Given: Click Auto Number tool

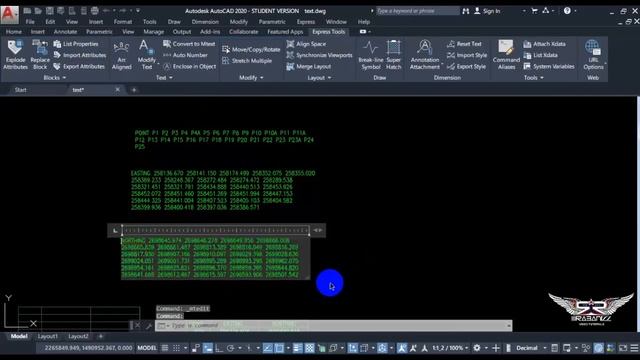Looking at the screenshot, I should [x=185, y=55].
